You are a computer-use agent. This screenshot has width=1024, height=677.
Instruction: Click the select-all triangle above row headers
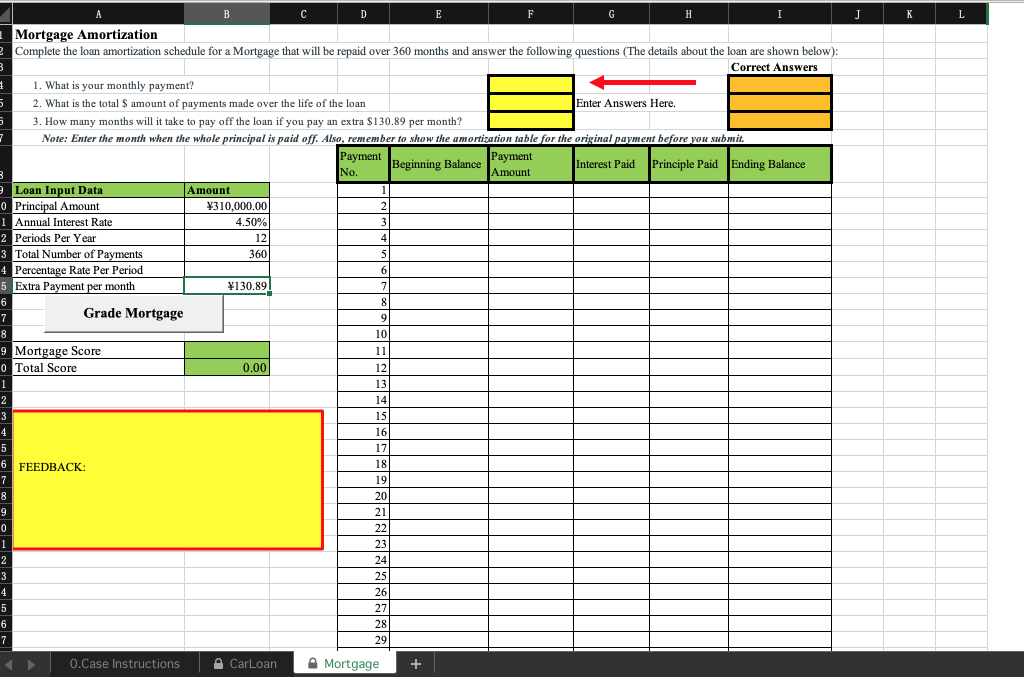click(7, 13)
